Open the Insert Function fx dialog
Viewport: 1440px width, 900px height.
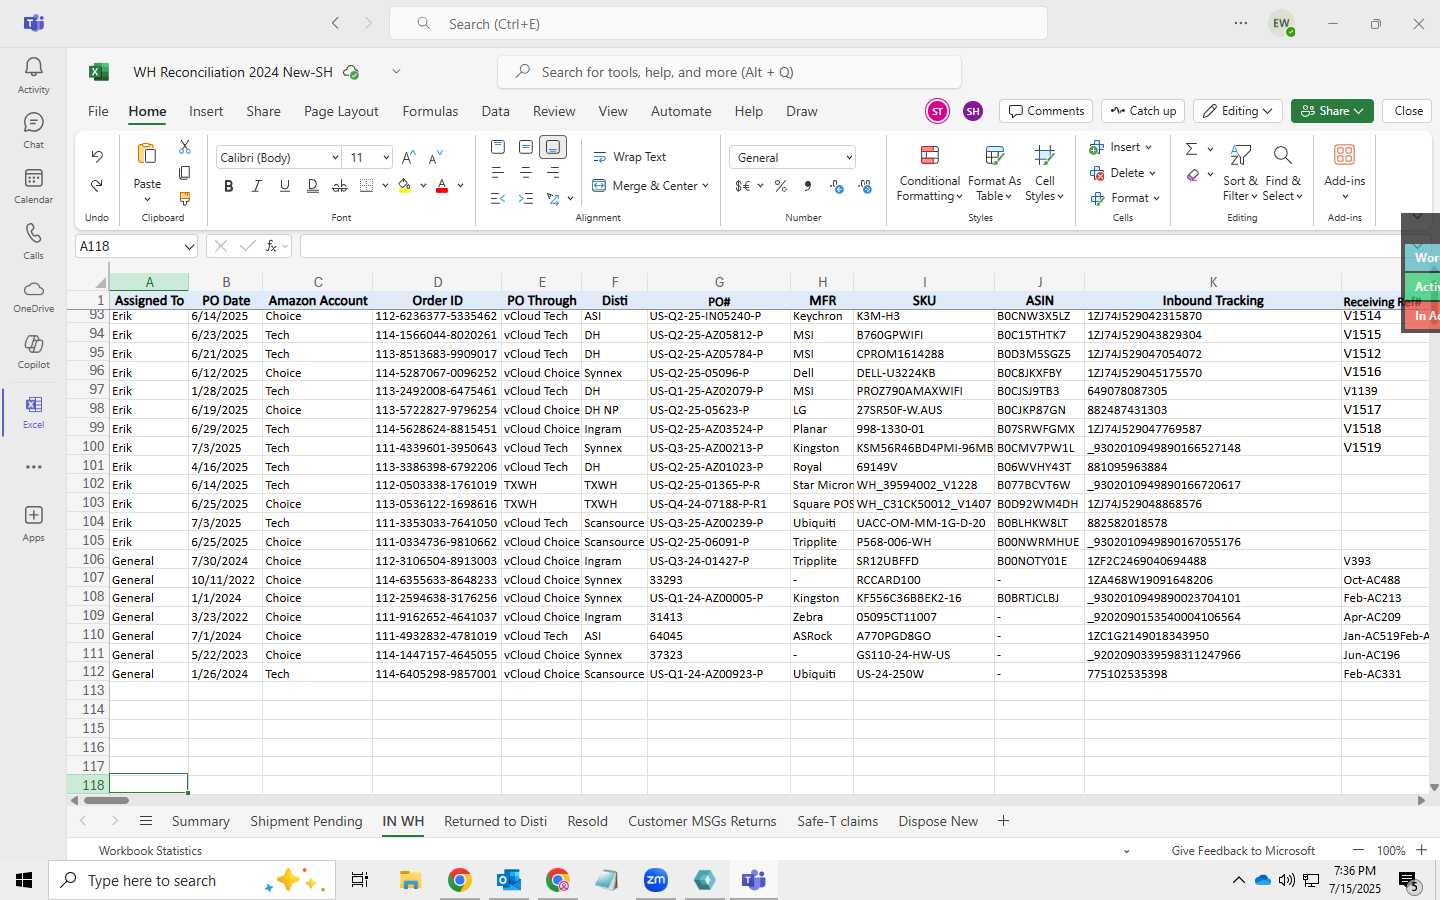pyautogui.click(x=271, y=246)
